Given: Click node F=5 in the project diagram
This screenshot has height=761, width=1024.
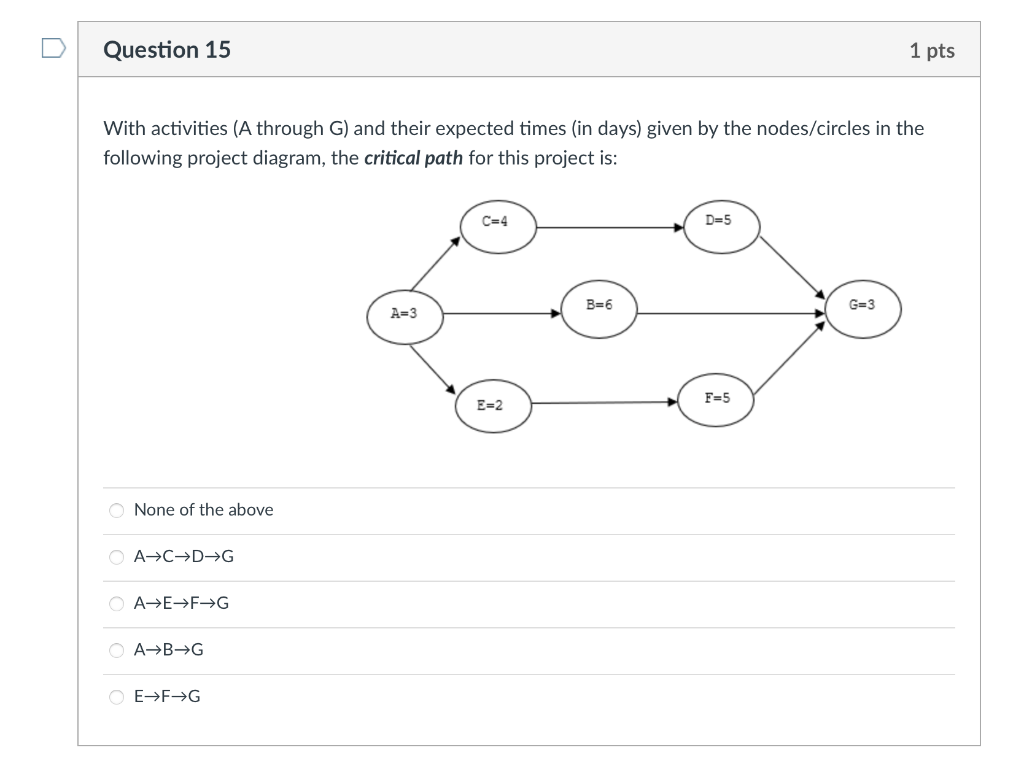Looking at the screenshot, I should pos(716,400).
